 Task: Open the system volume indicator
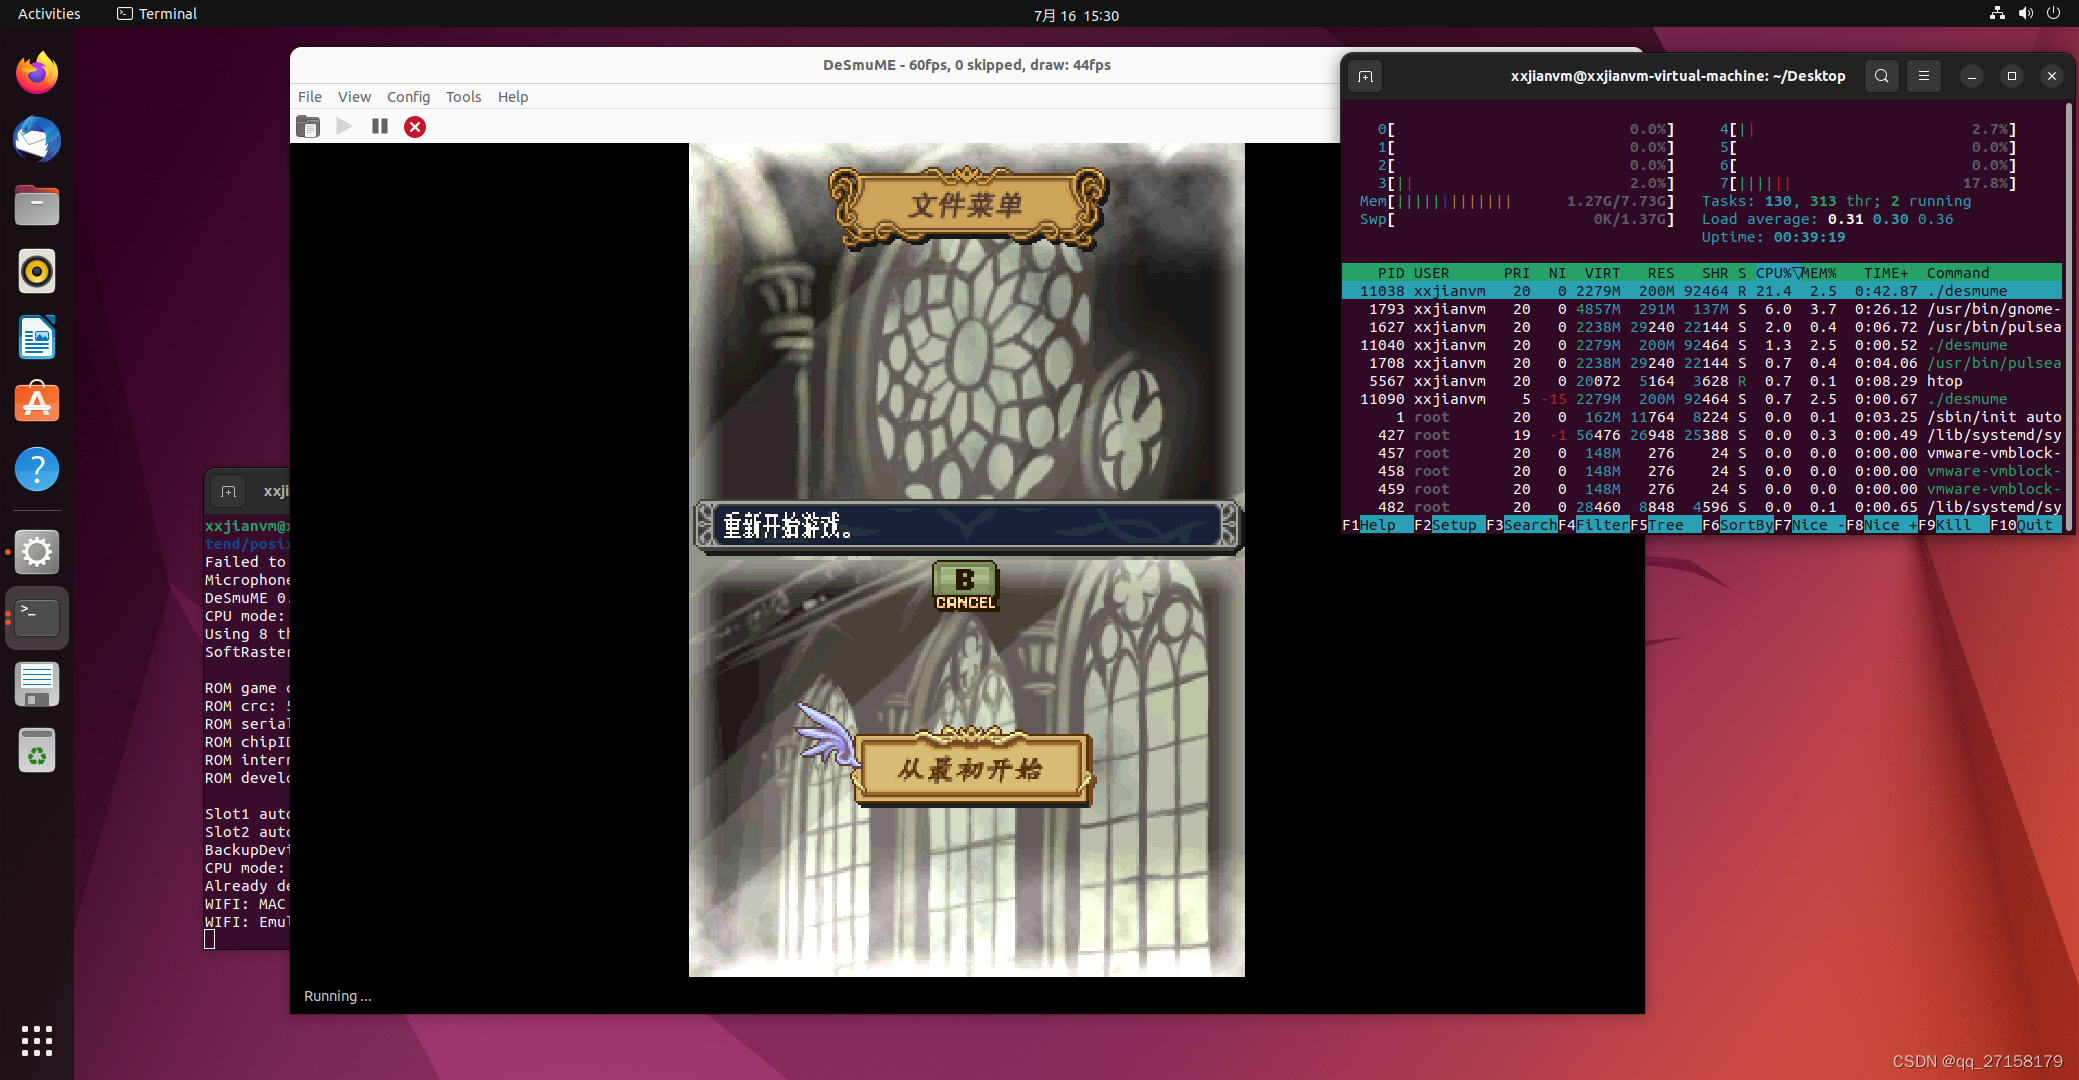pyautogui.click(x=2025, y=14)
